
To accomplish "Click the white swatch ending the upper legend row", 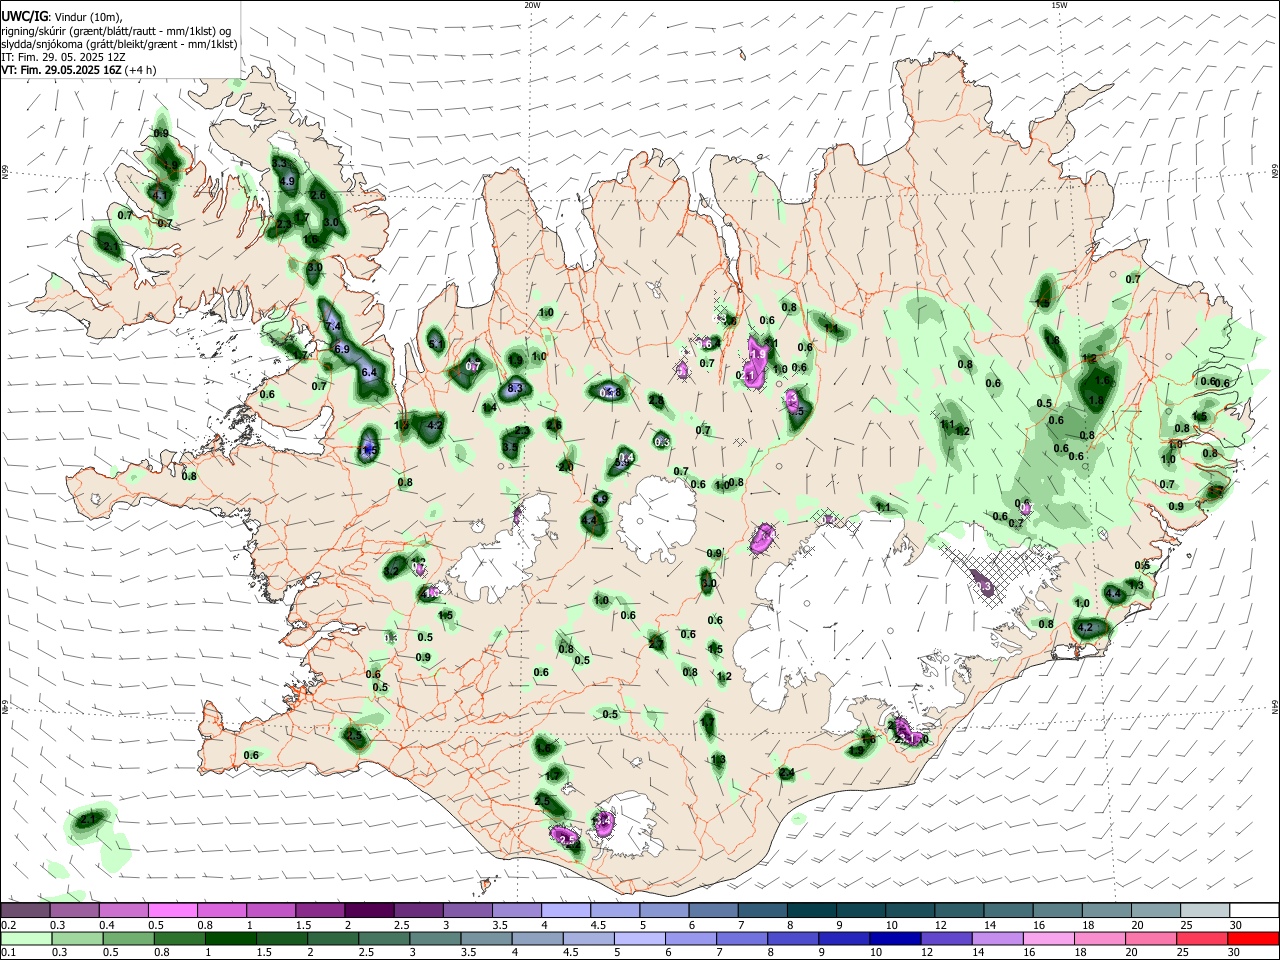I will [x=1254, y=911].
